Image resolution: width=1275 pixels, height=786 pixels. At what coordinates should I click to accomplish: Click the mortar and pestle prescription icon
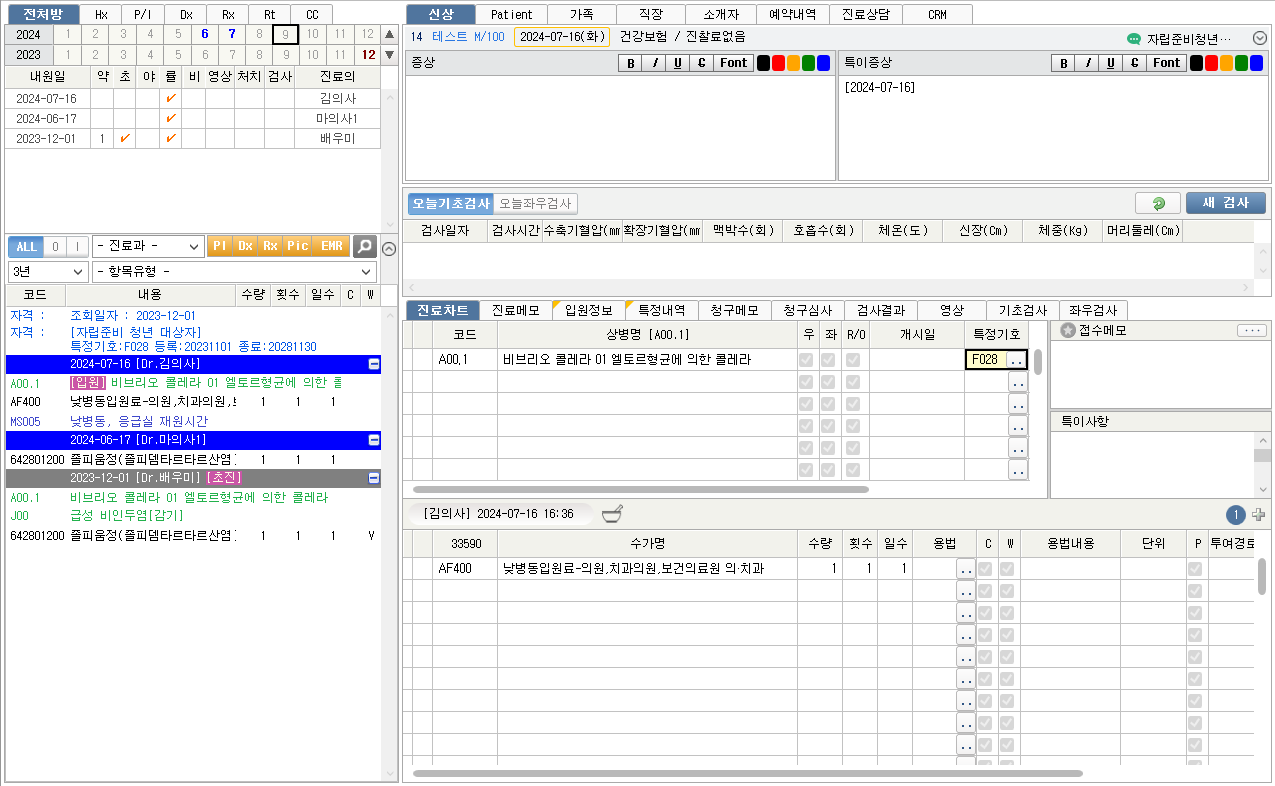coord(611,514)
